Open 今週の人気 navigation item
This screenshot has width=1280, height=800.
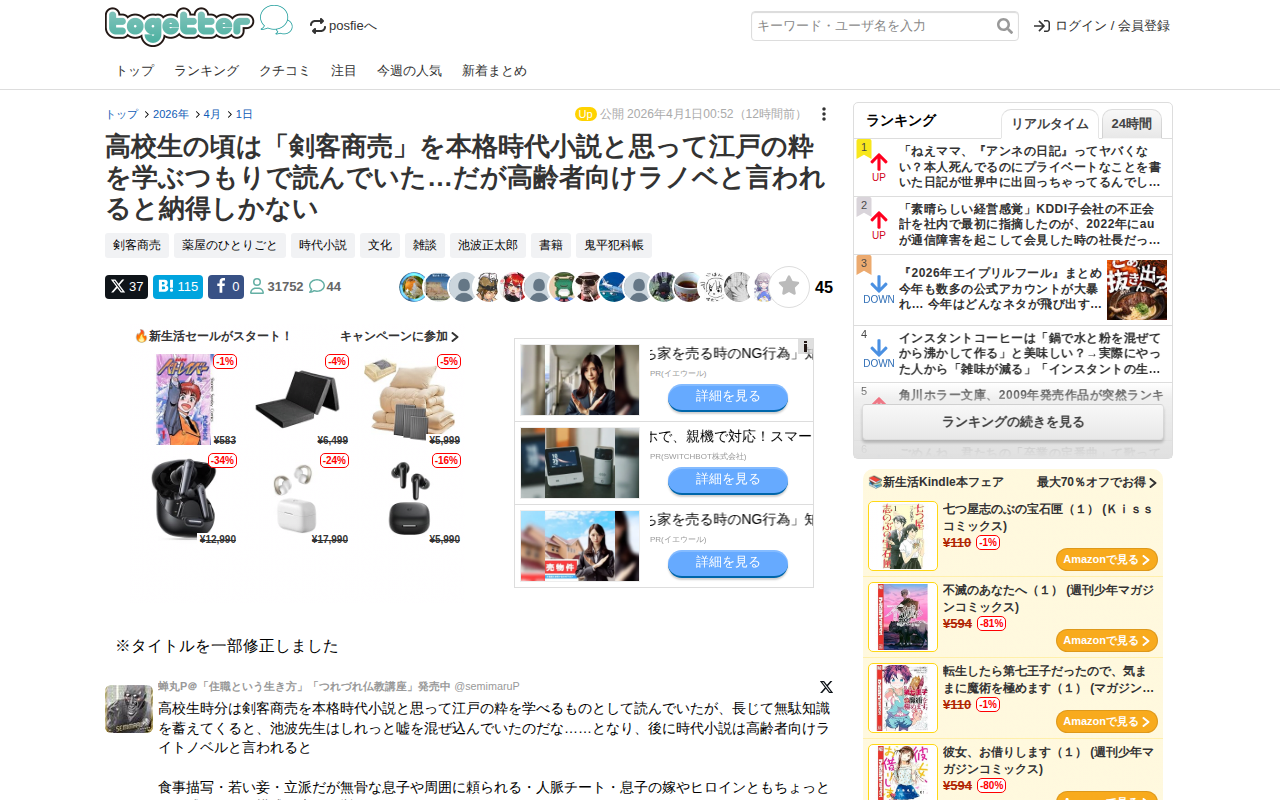point(409,71)
